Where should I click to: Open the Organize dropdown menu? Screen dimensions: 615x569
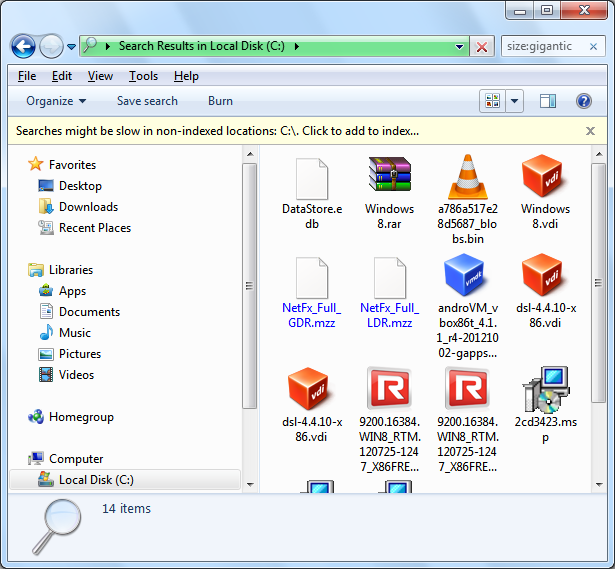56,101
